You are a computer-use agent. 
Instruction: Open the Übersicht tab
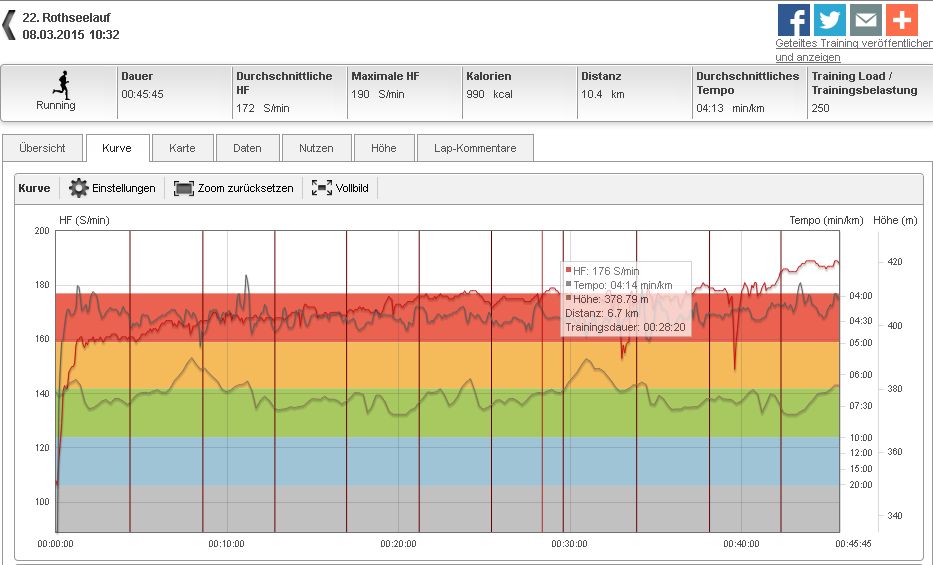click(42, 148)
